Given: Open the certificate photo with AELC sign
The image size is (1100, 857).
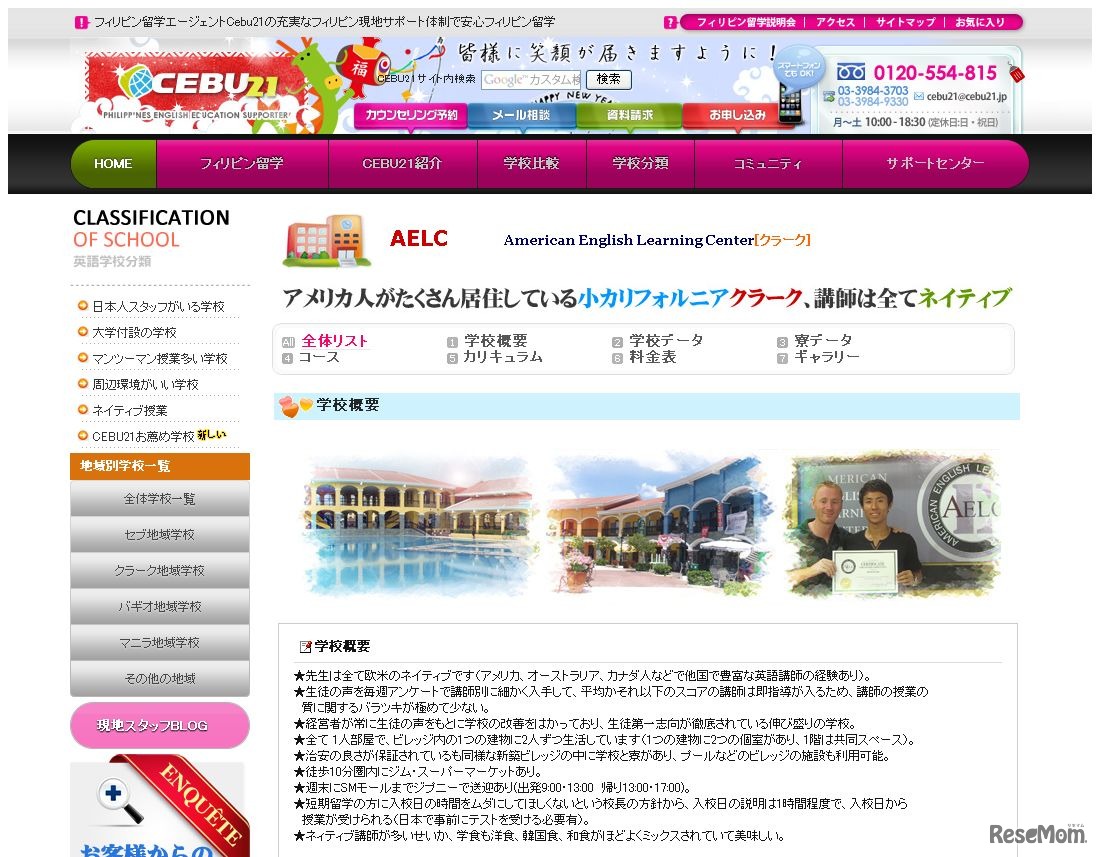Looking at the screenshot, I should (894, 525).
